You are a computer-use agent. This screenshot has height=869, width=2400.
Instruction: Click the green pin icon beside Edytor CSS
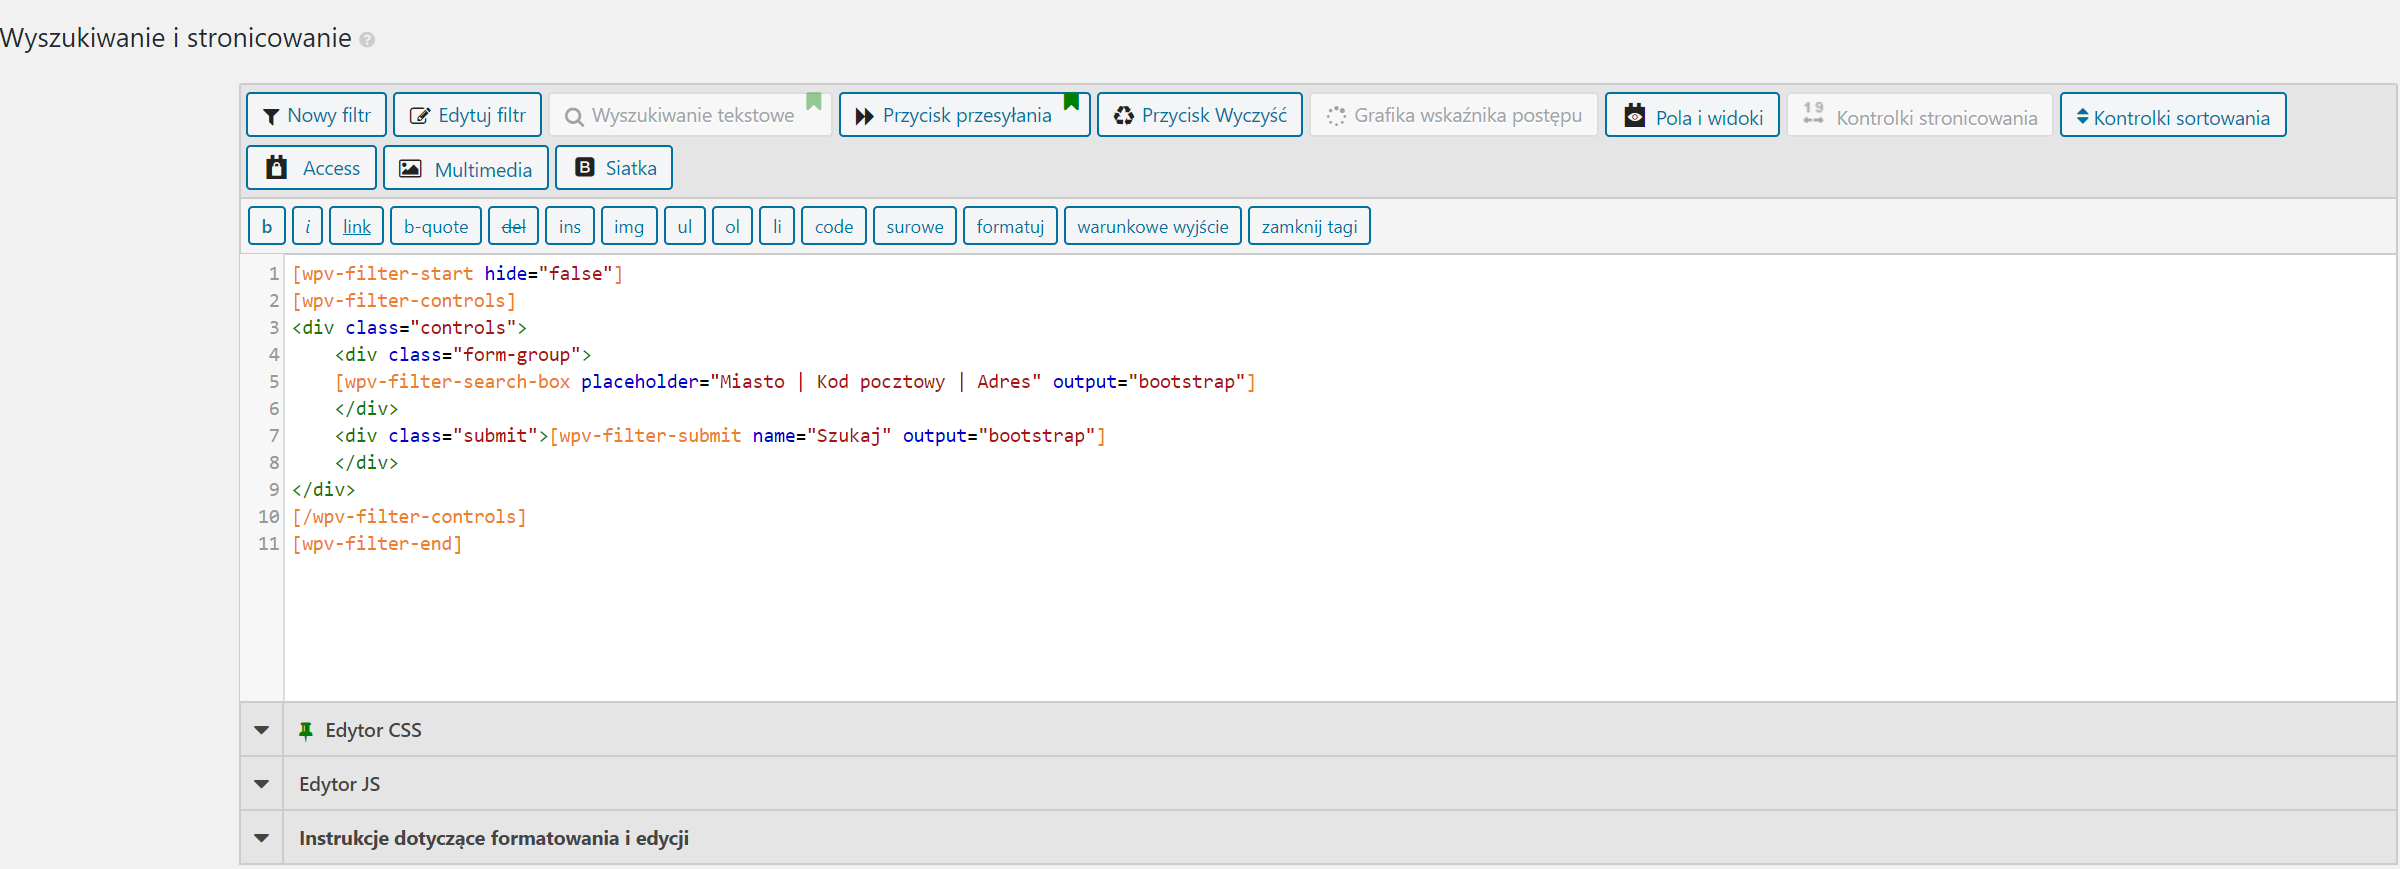click(306, 731)
